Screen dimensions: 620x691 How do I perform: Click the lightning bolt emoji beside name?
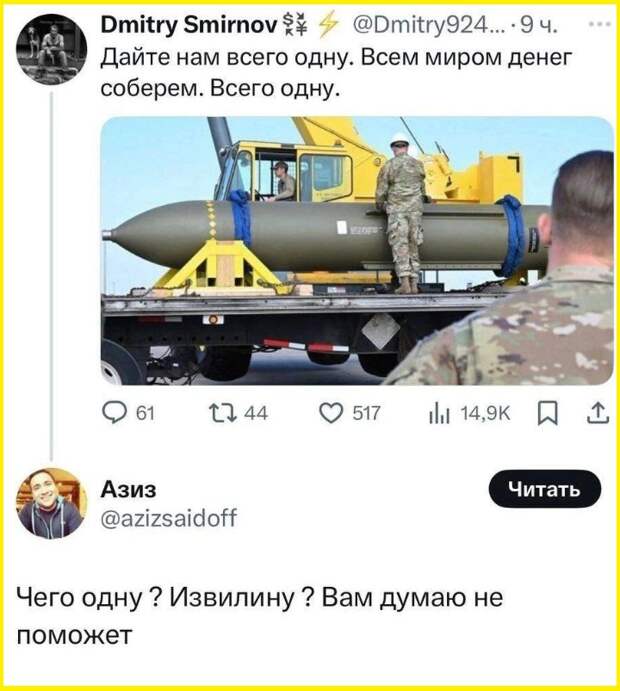[328, 25]
